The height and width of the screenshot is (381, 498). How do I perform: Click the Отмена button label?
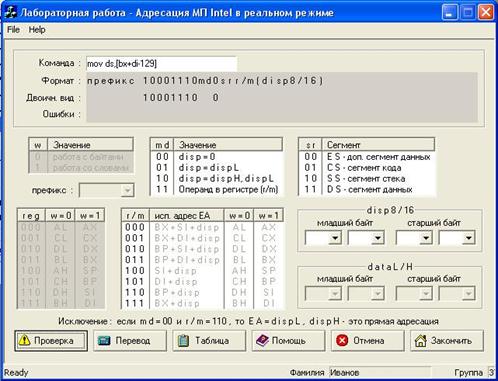click(x=369, y=341)
